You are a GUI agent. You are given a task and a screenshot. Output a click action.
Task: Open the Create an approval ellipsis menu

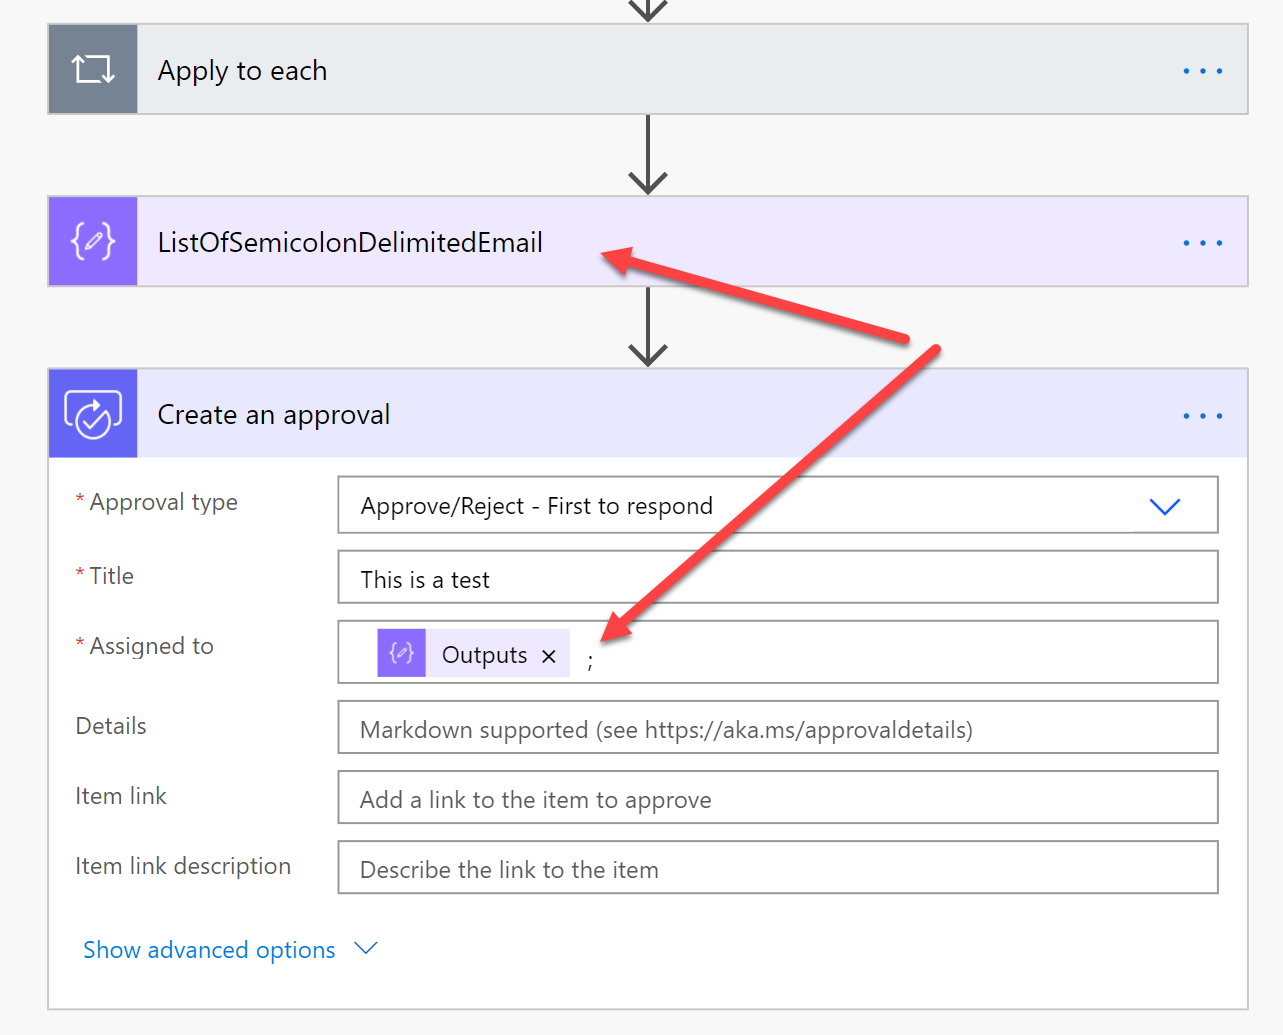(x=1202, y=415)
